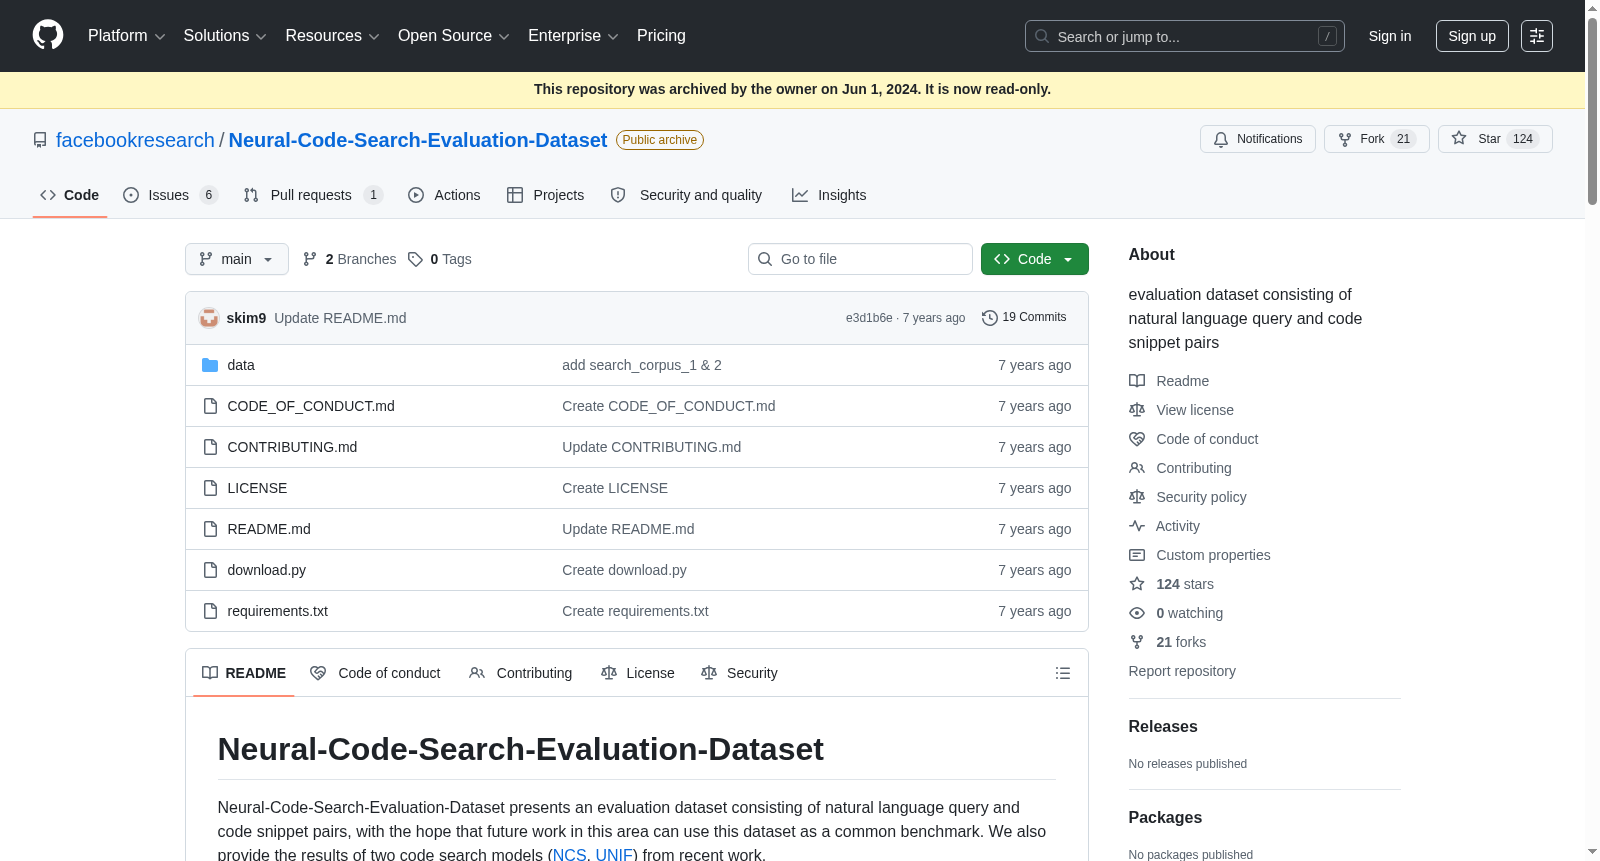Select the README tab in file viewer

point(244,673)
